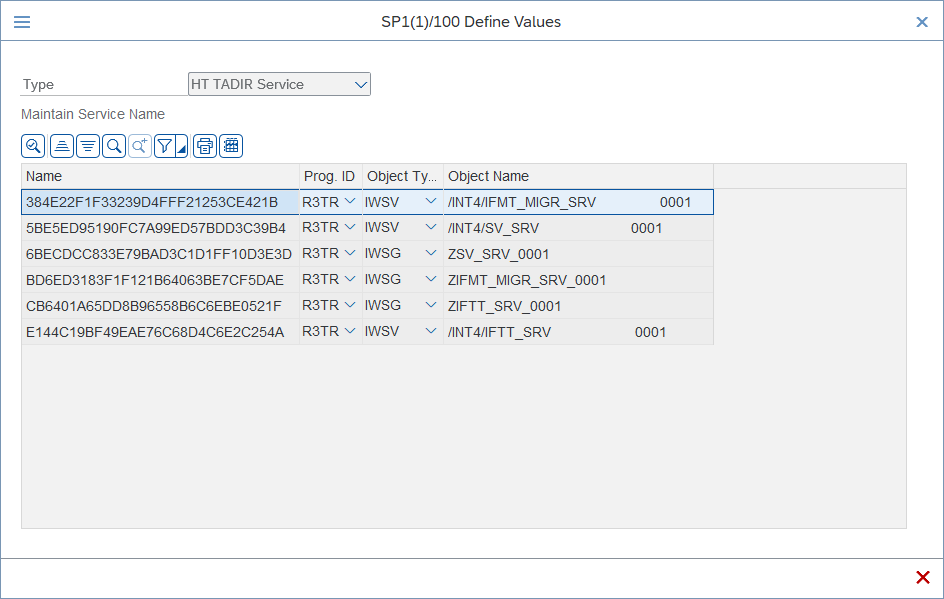Expand Object Type dropdown for ZIFMT_MIGR_SRV_0001 row
This screenshot has height=599, width=944.
[431, 279]
